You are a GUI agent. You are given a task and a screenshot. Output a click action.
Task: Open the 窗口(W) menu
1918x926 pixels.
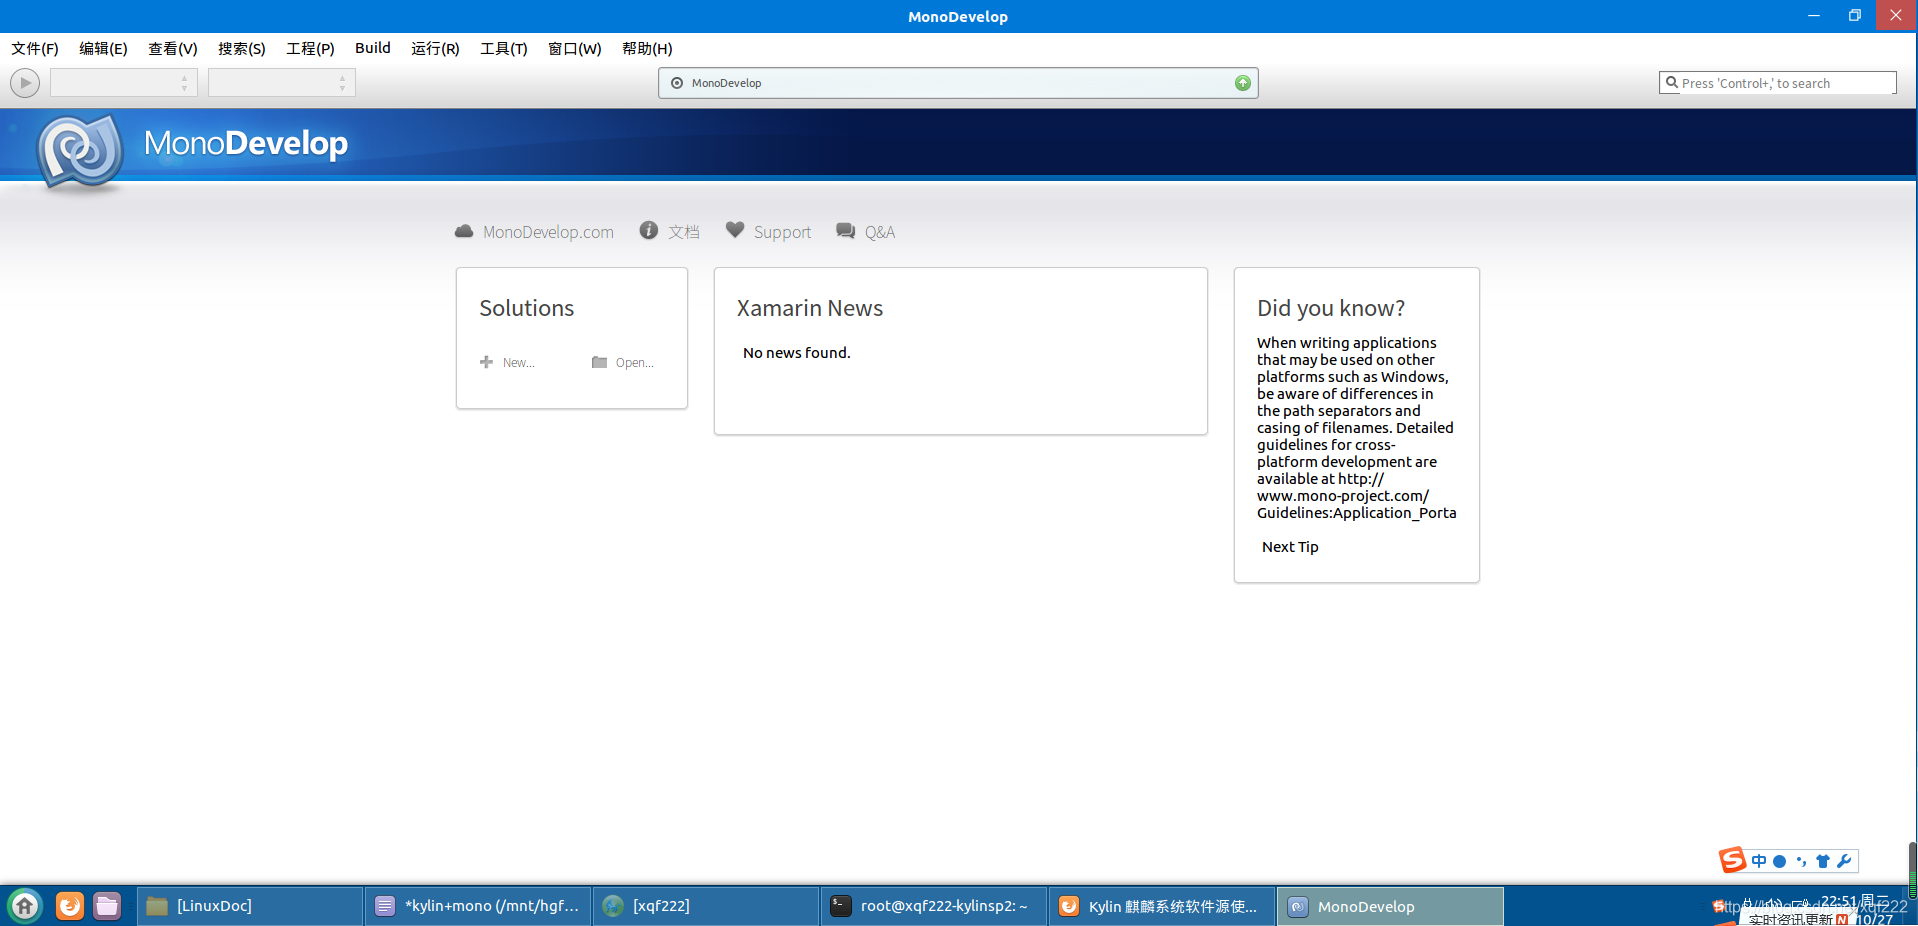[574, 49]
